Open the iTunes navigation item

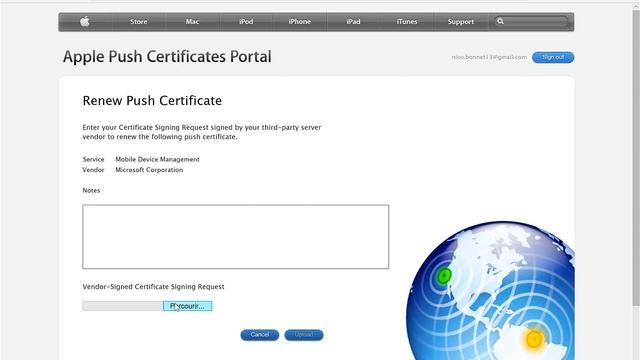click(x=407, y=22)
